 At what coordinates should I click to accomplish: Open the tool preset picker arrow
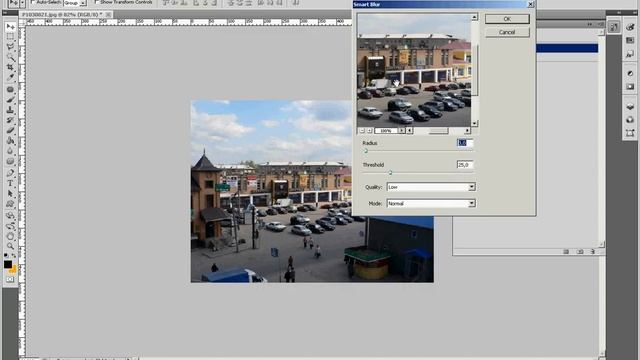[x=22, y=3]
